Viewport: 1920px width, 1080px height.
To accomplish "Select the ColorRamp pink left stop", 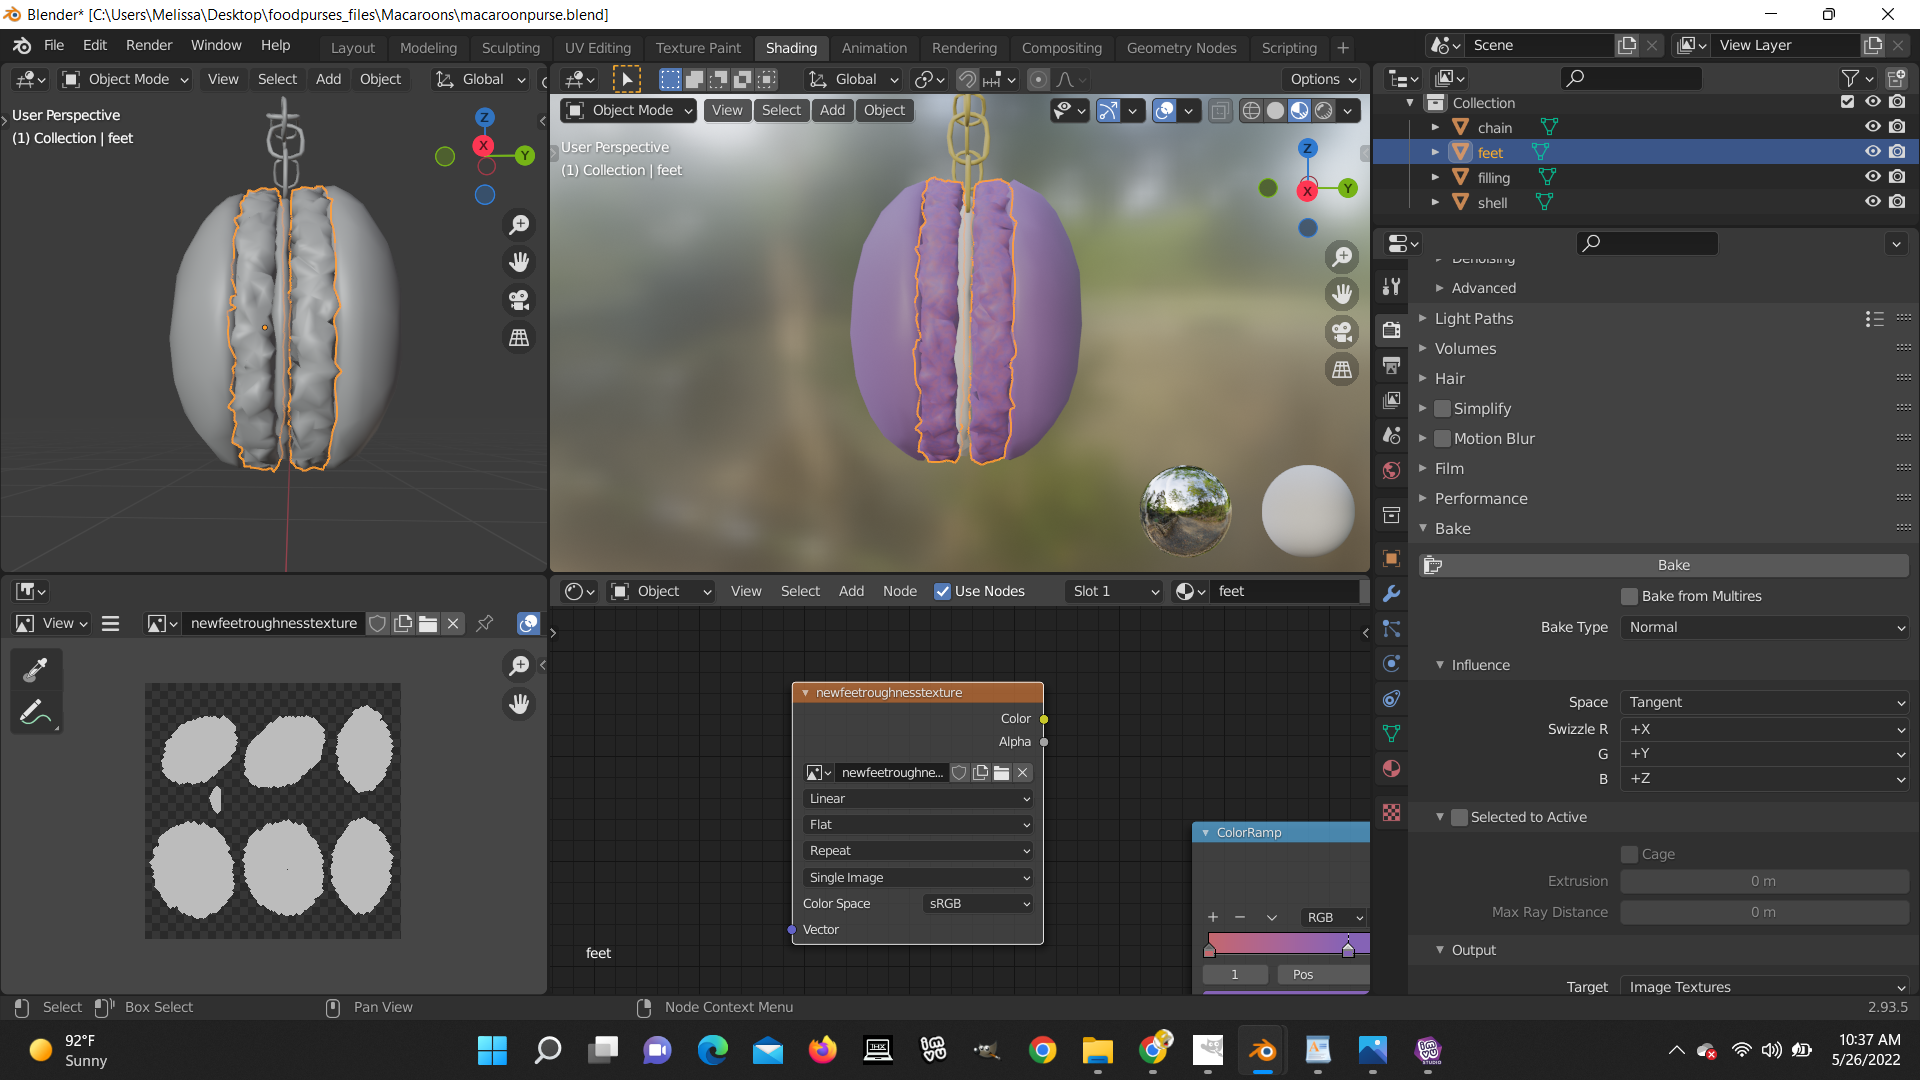I will click(x=1210, y=949).
